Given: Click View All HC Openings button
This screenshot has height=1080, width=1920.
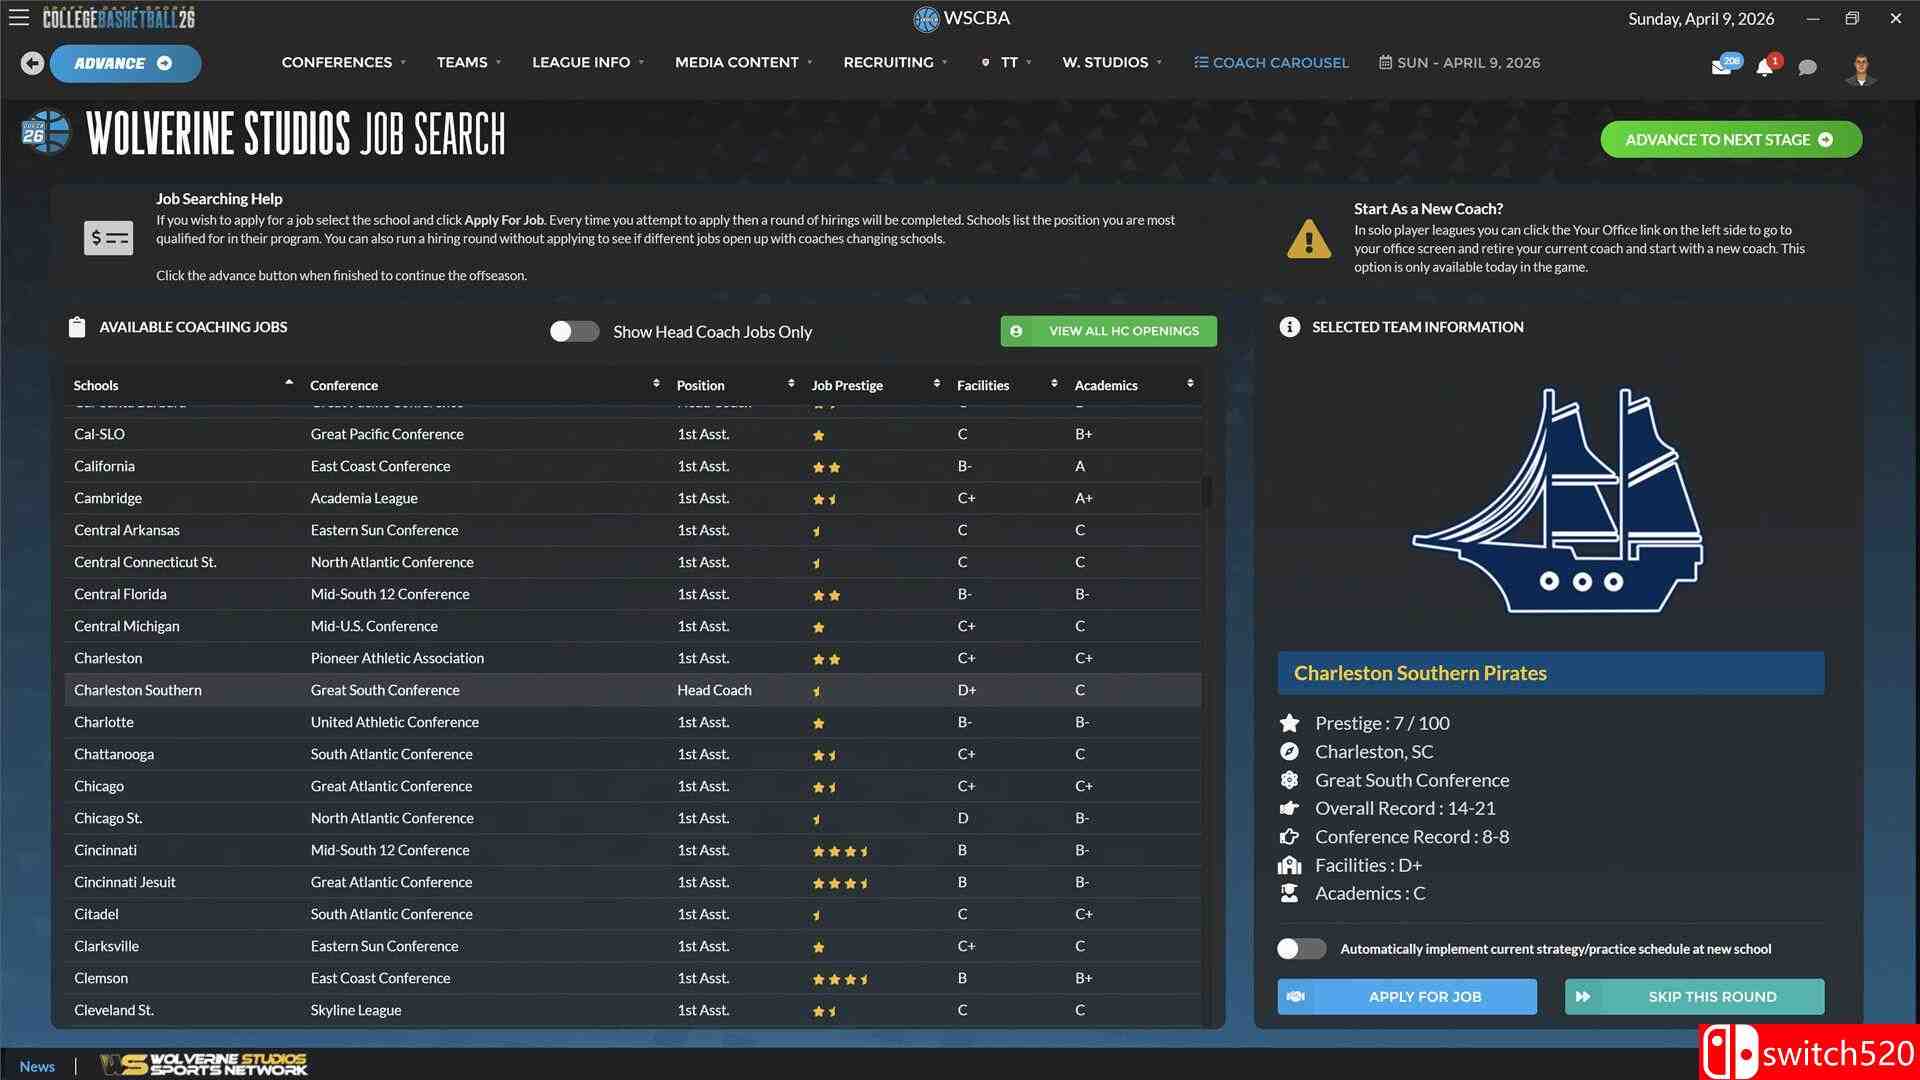Looking at the screenshot, I should pyautogui.click(x=1108, y=331).
